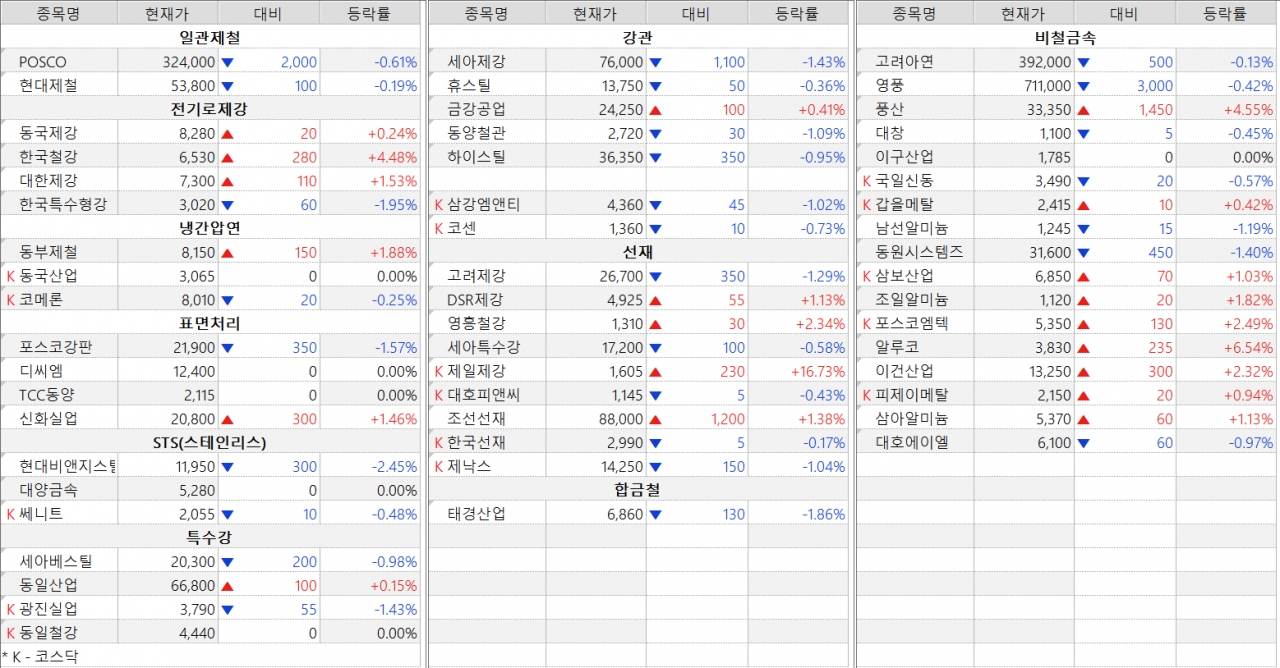Open the 동부제철 stock entry

coord(48,252)
